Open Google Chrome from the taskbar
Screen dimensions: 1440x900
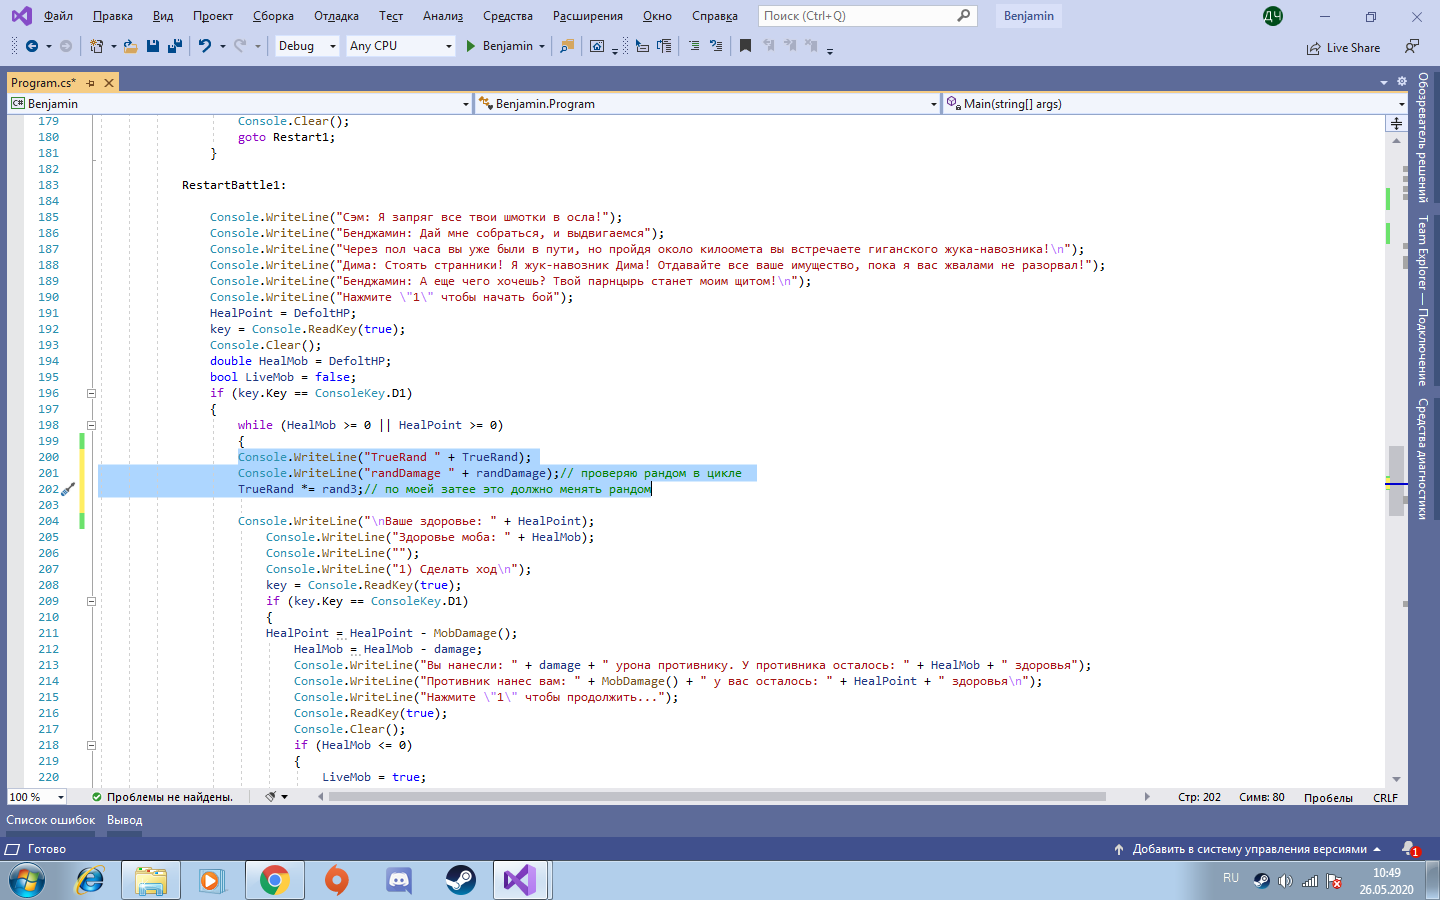[x=275, y=880]
